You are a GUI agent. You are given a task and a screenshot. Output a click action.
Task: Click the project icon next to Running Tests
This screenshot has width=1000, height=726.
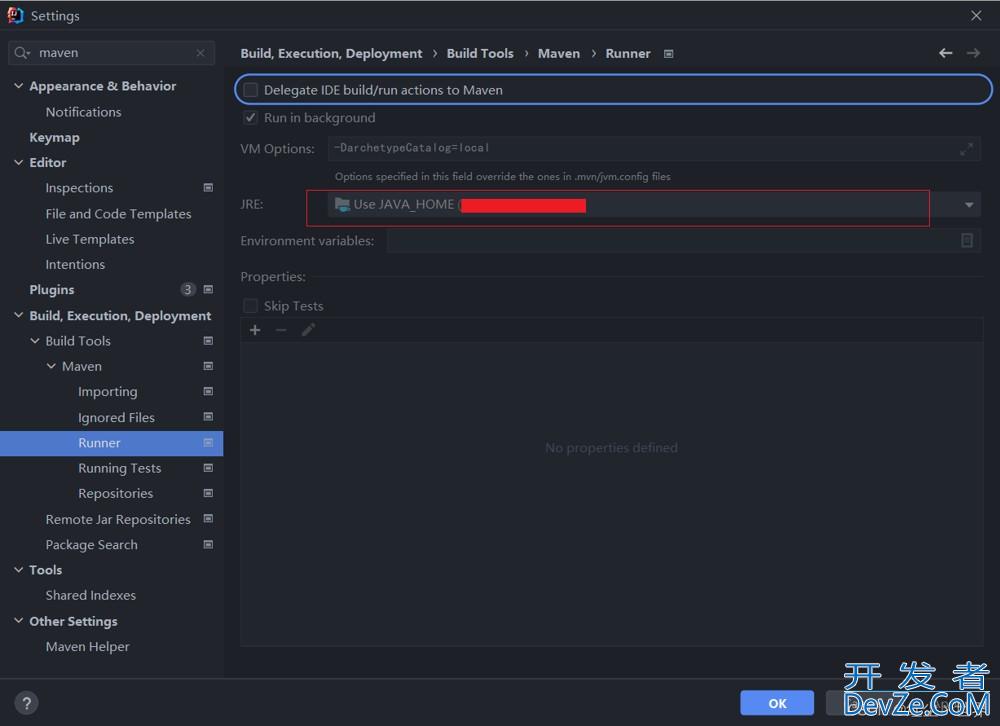pyautogui.click(x=208, y=468)
